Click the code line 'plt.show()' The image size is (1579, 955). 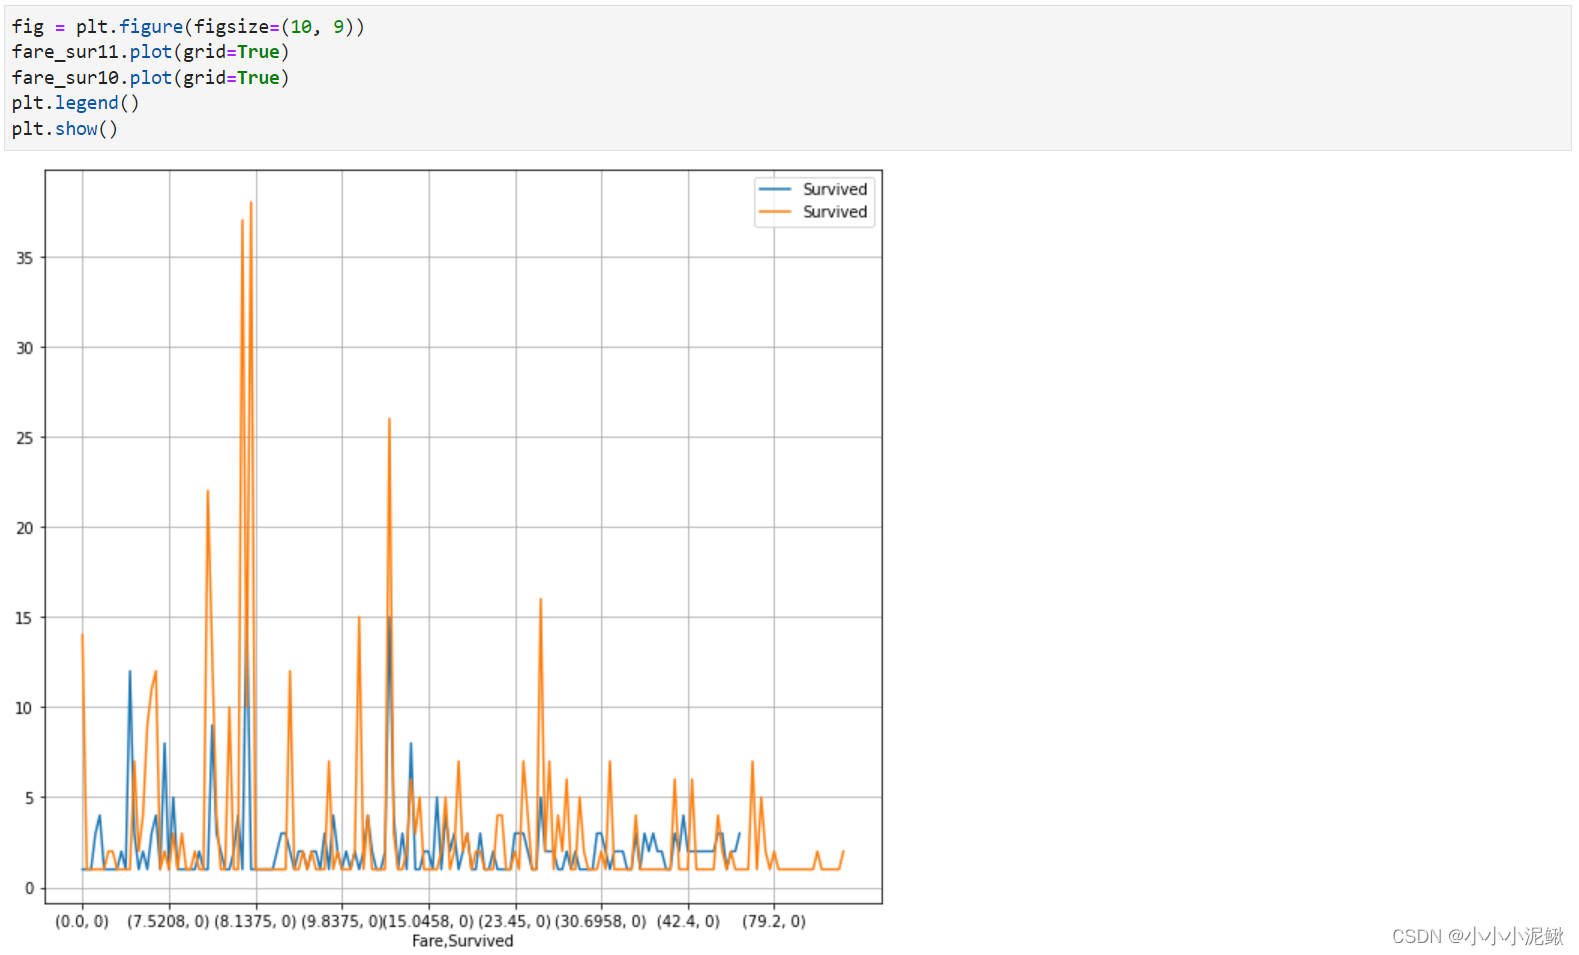tap(65, 129)
